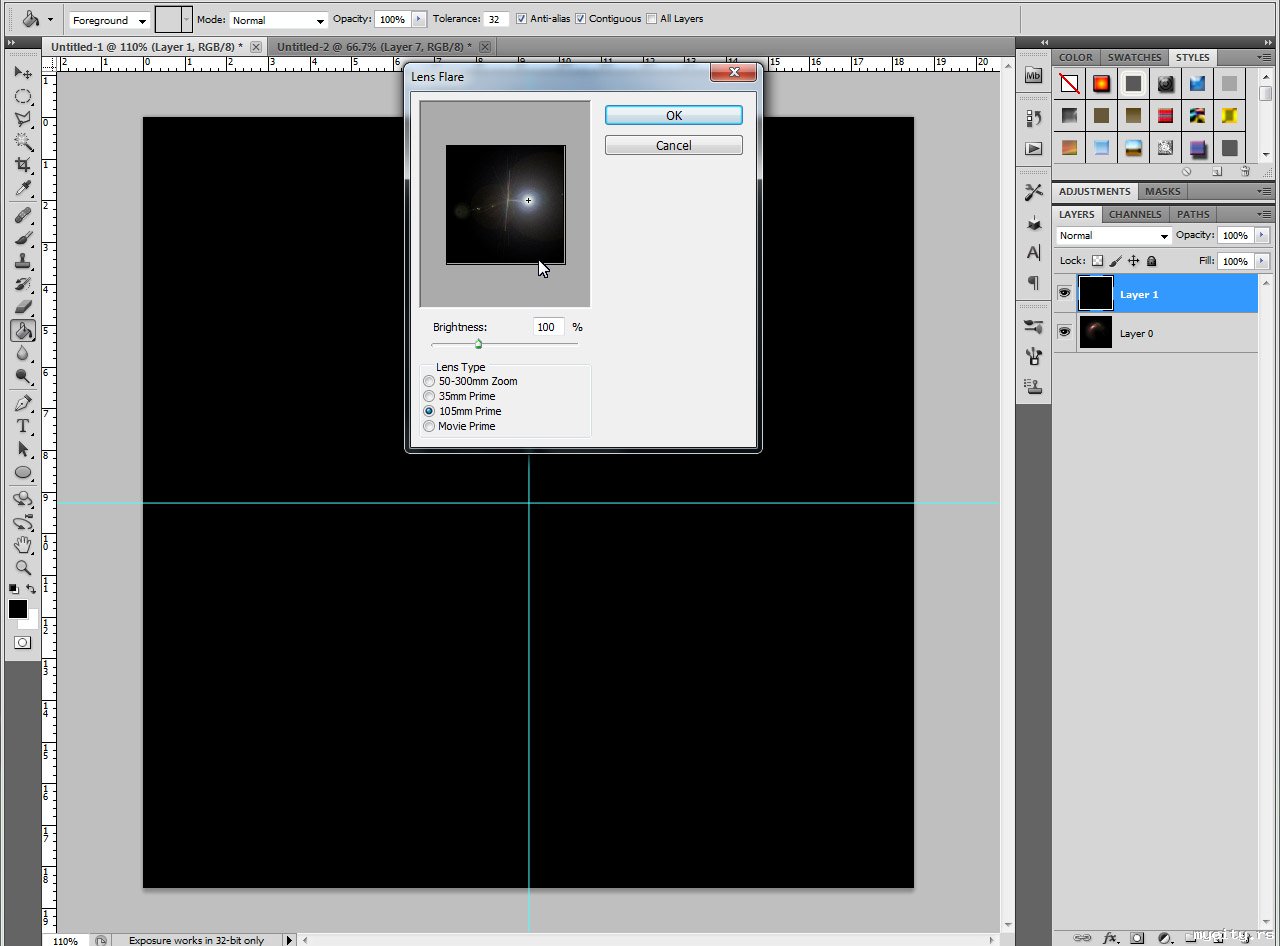Click OK in the Lens Flare dialog

pyautogui.click(x=673, y=115)
